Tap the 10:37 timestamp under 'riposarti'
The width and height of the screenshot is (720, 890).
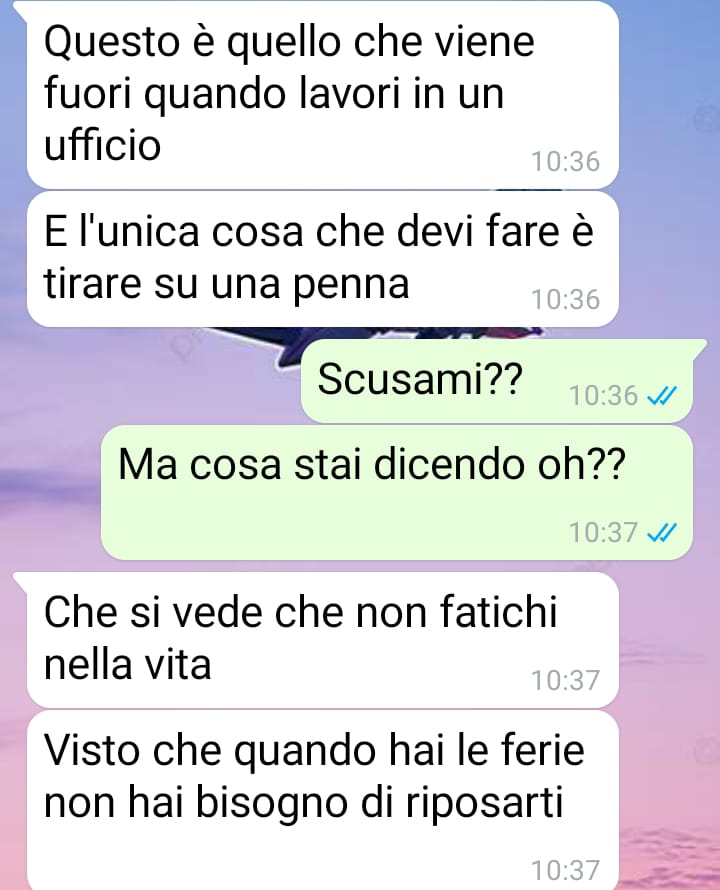pyautogui.click(x=565, y=870)
